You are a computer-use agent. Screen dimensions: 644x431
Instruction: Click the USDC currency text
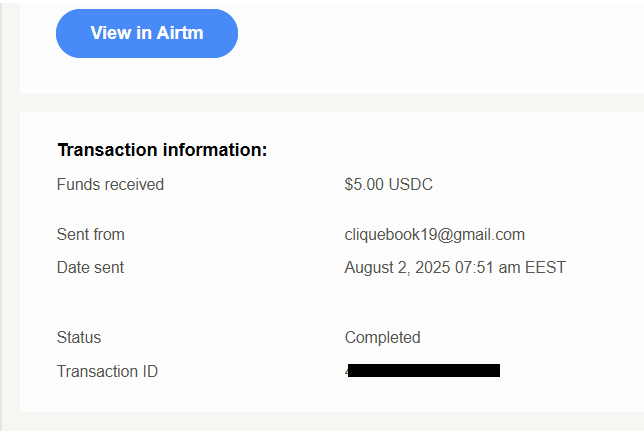[410, 184]
